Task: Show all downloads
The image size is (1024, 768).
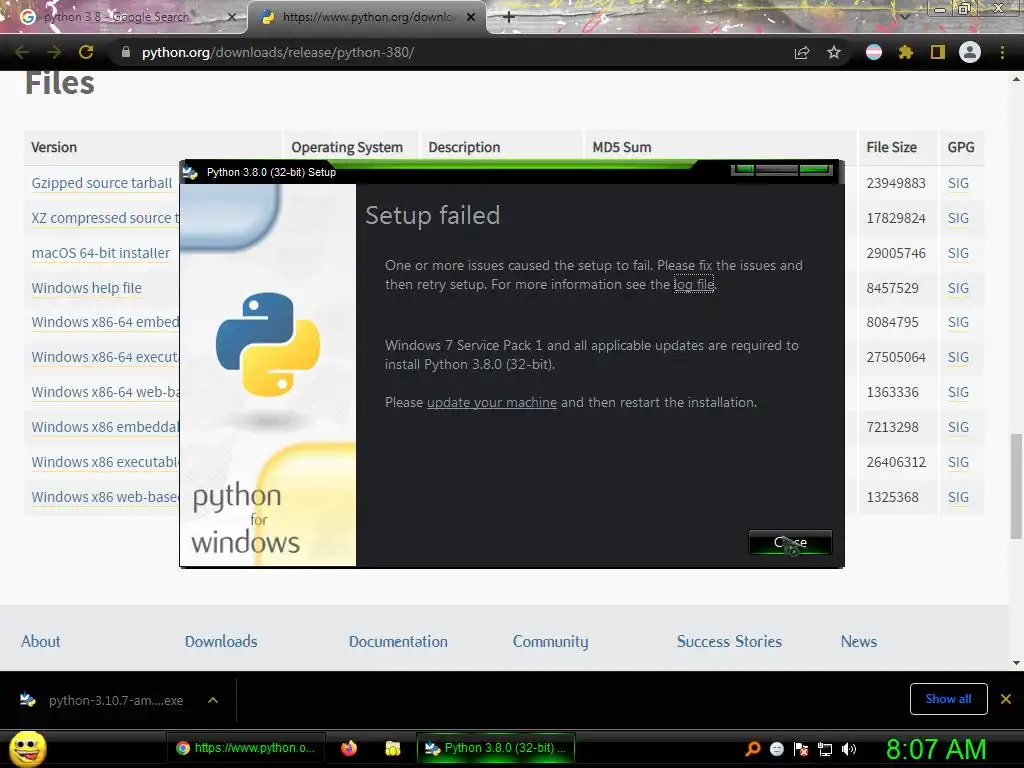Action: click(x=948, y=699)
